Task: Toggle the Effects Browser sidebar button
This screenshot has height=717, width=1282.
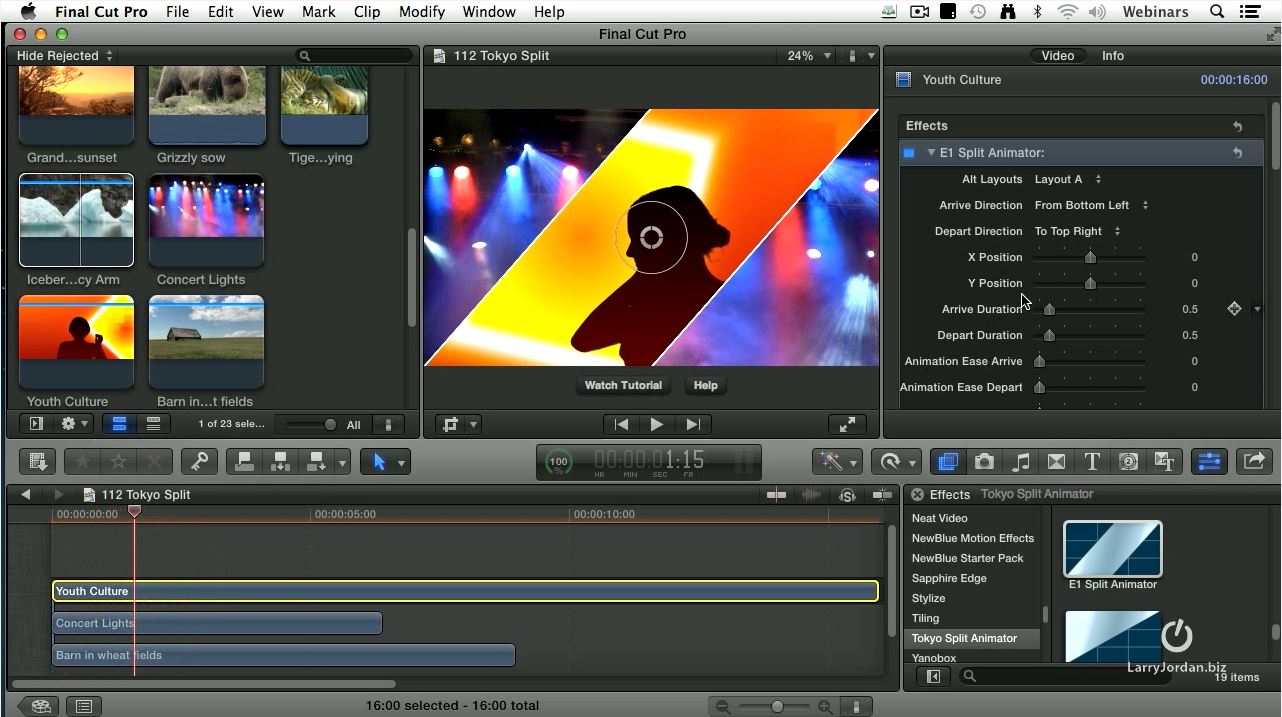Action: click(x=933, y=677)
